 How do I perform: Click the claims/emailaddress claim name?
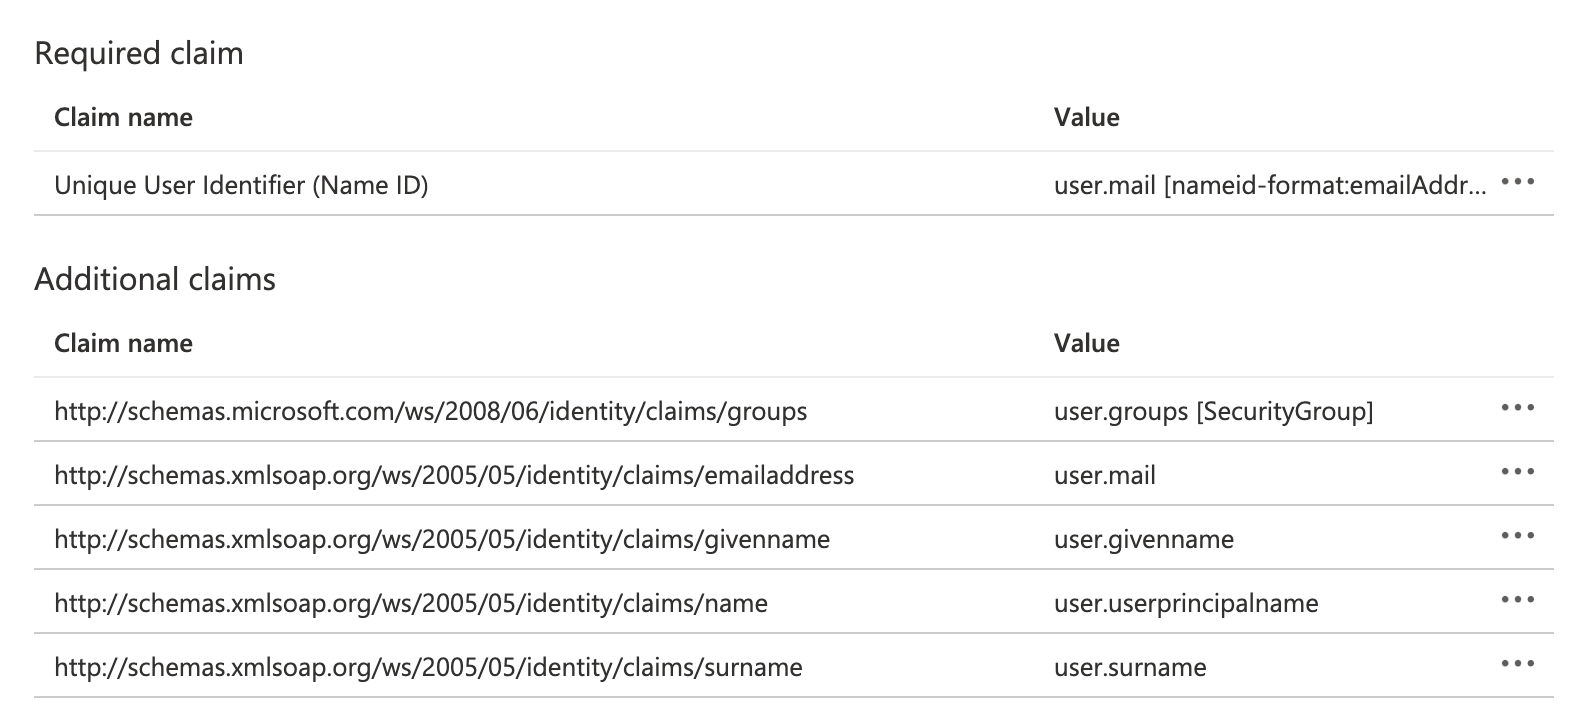click(x=454, y=475)
